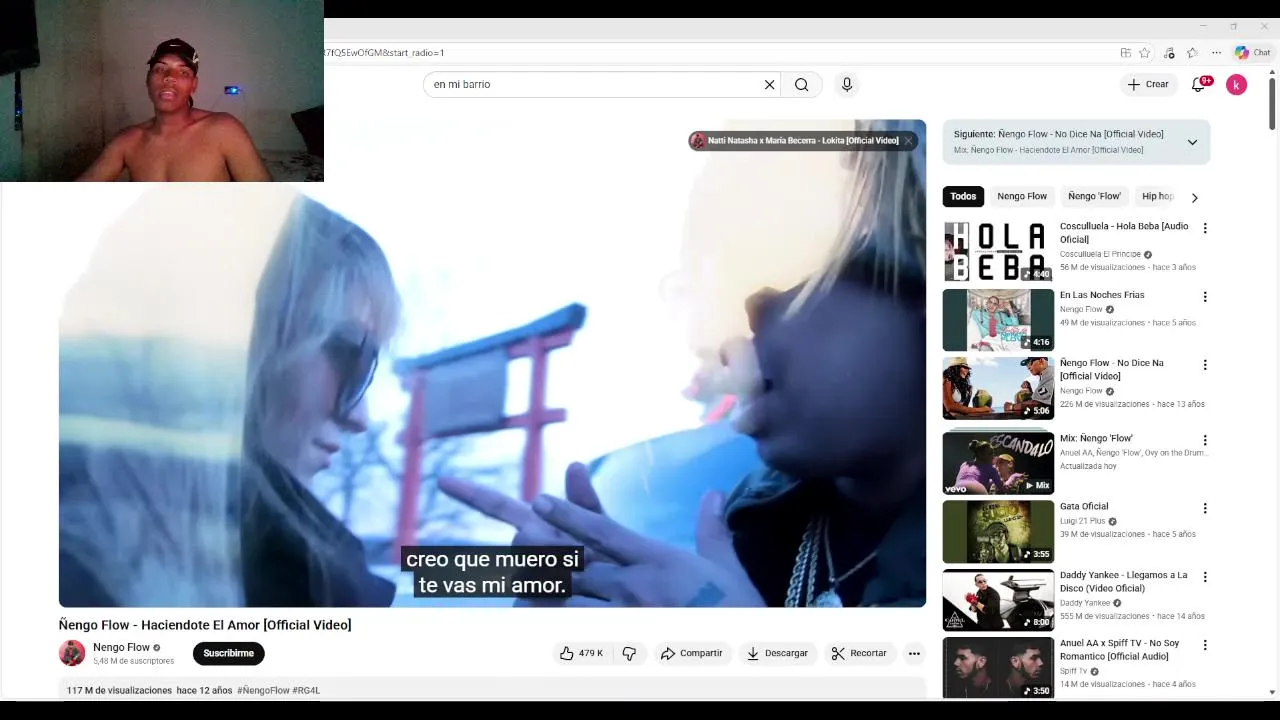Screen dimensions: 1280x720
Task: Dislike the video with thumbs down
Action: pyautogui.click(x=629, y=653)
